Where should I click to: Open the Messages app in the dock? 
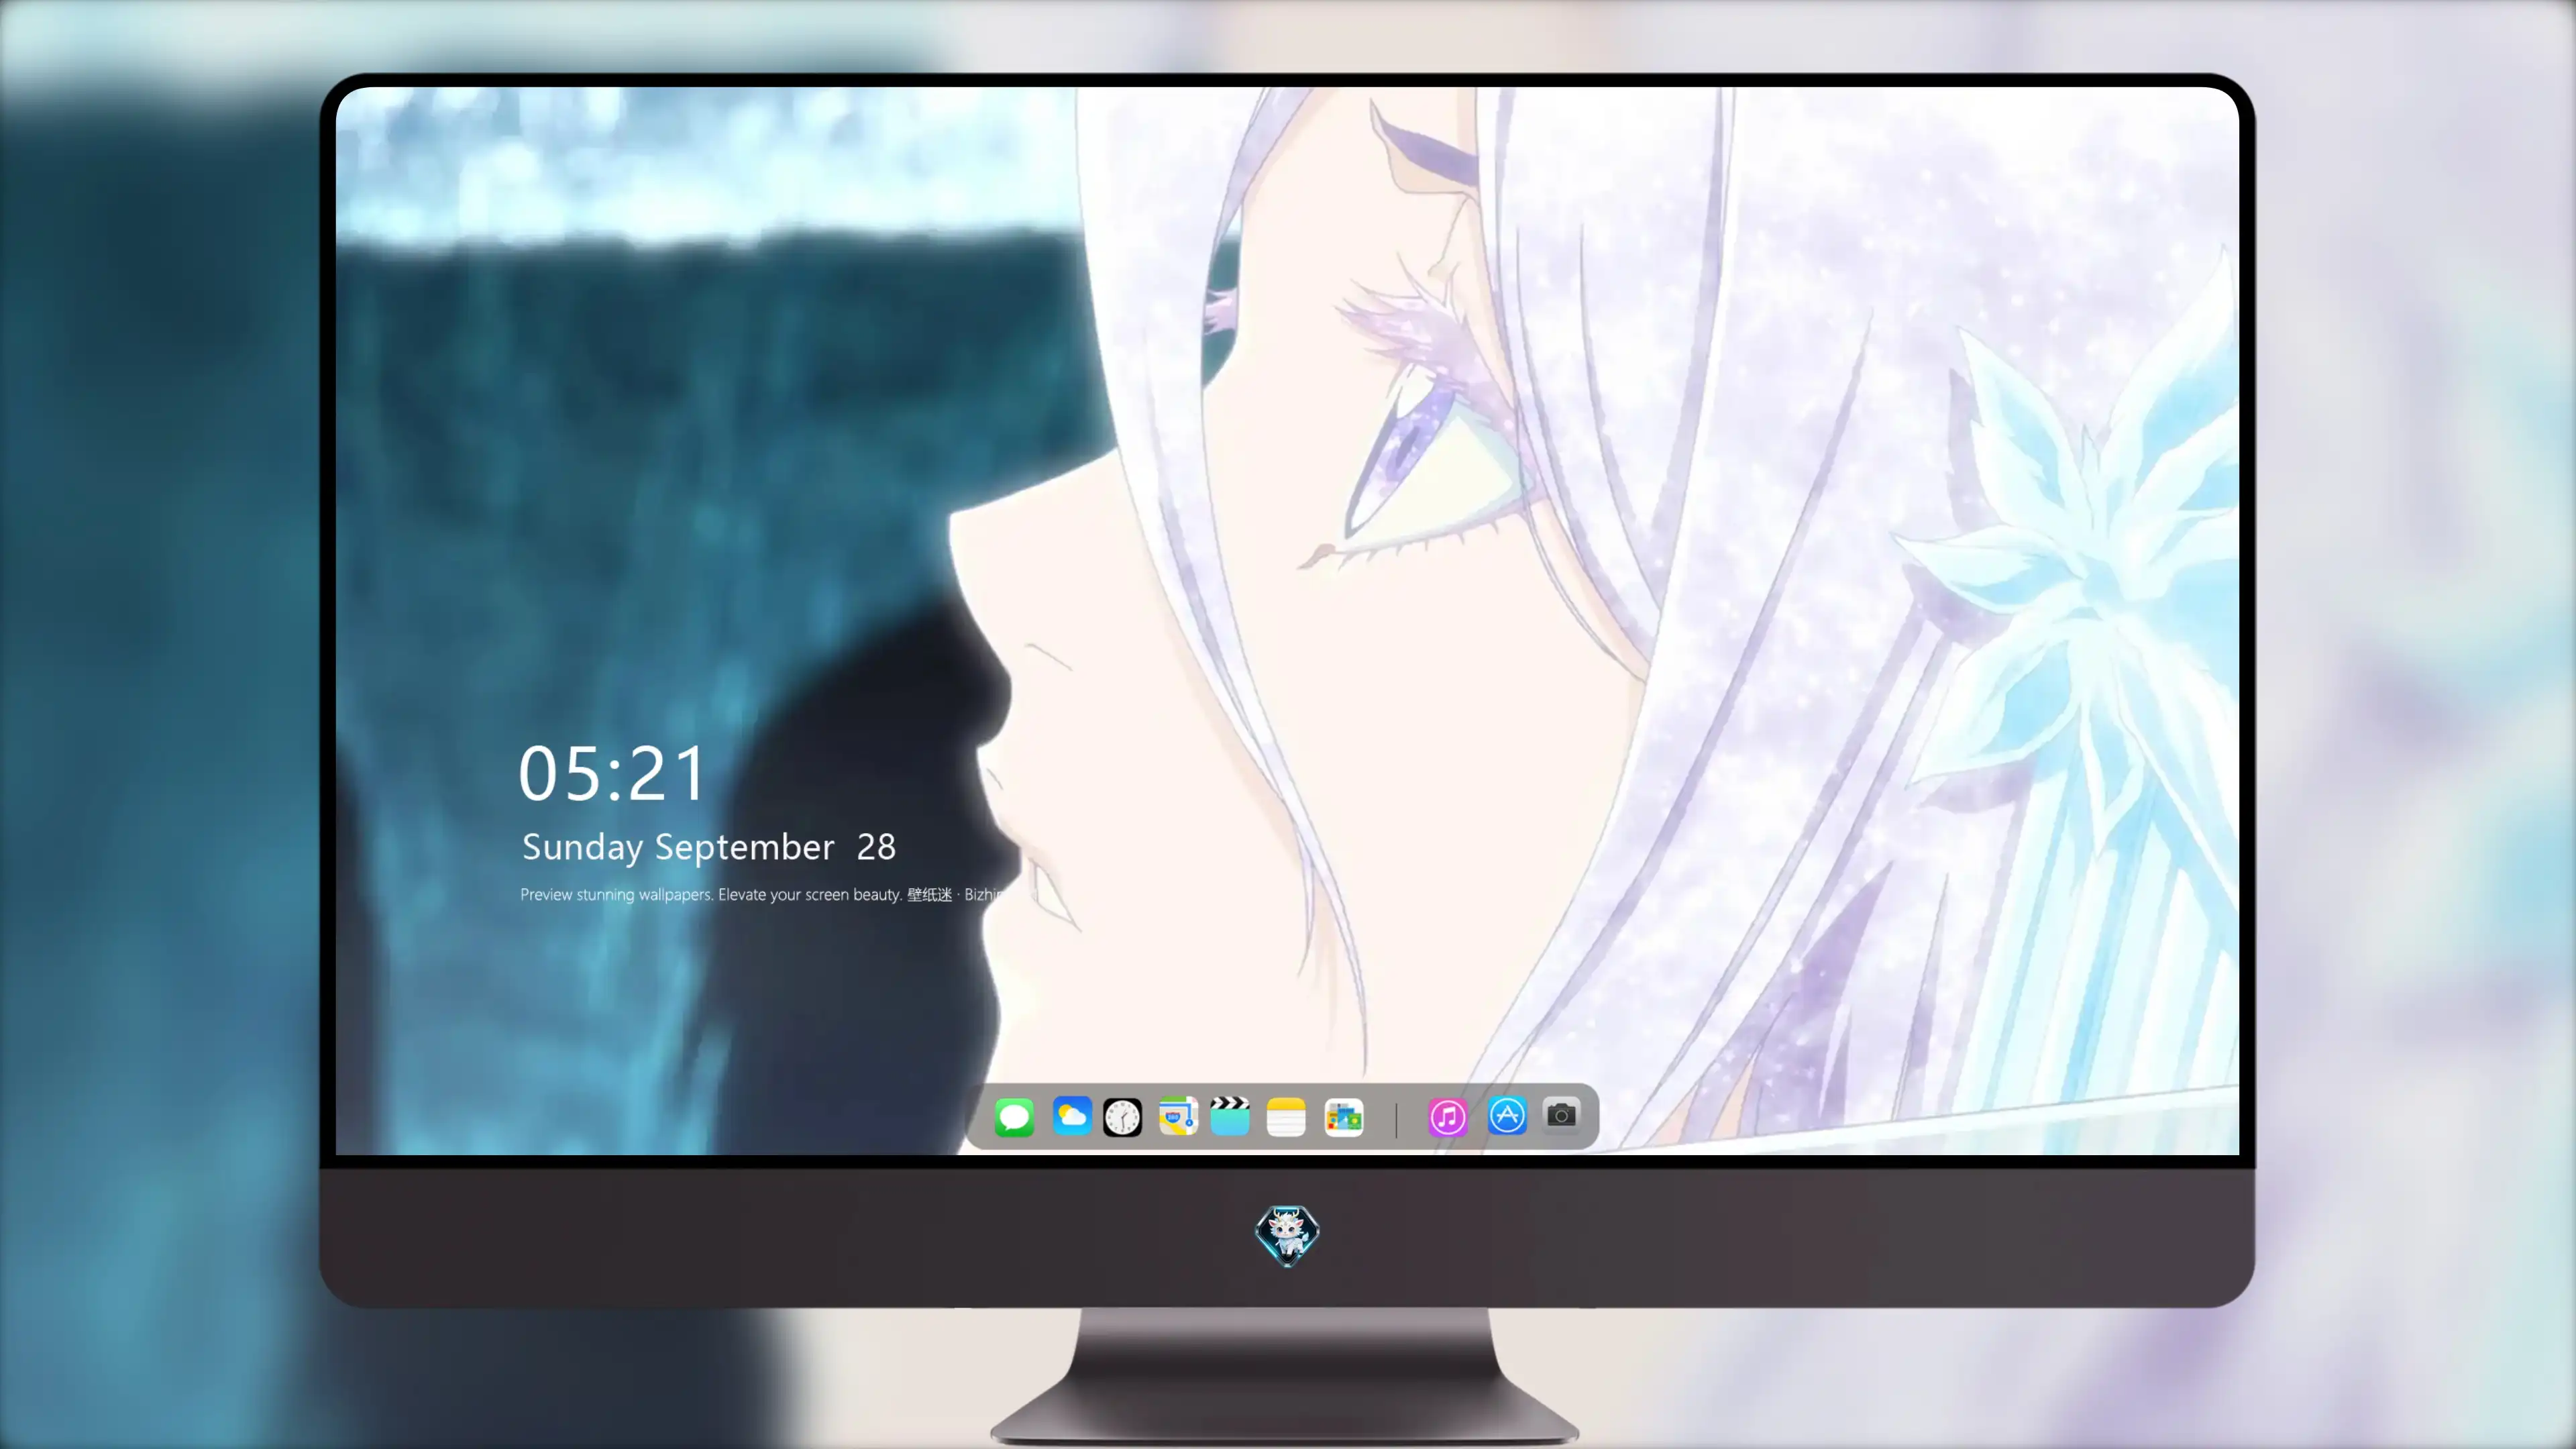1014,1117
